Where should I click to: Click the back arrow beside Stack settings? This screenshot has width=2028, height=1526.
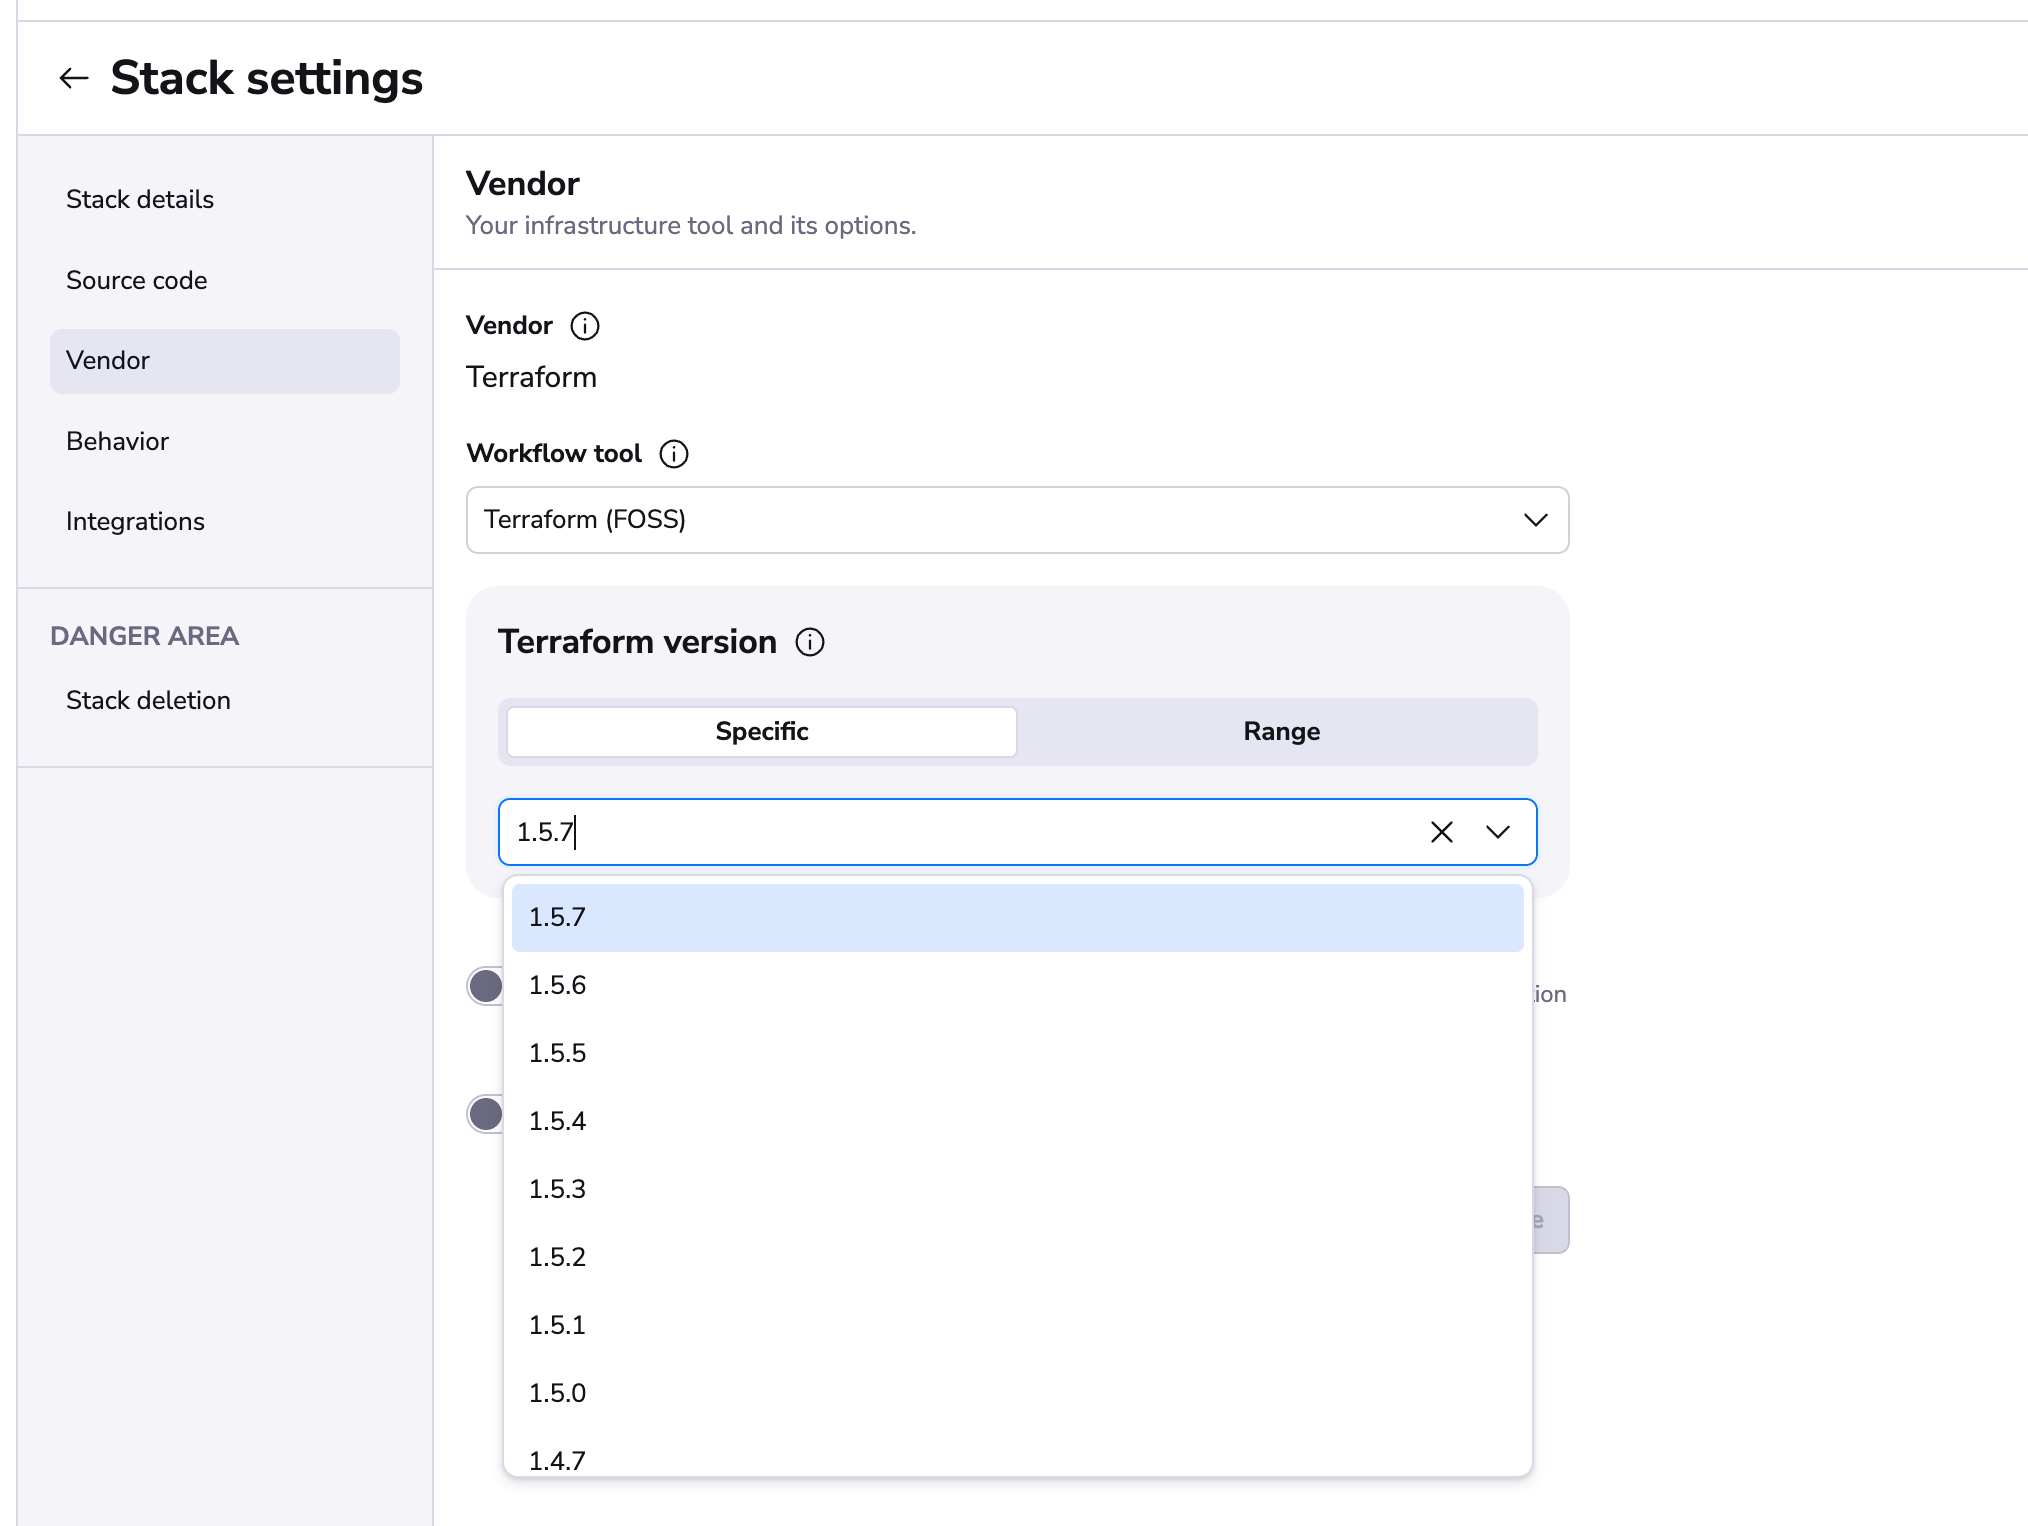coord(74,78)
